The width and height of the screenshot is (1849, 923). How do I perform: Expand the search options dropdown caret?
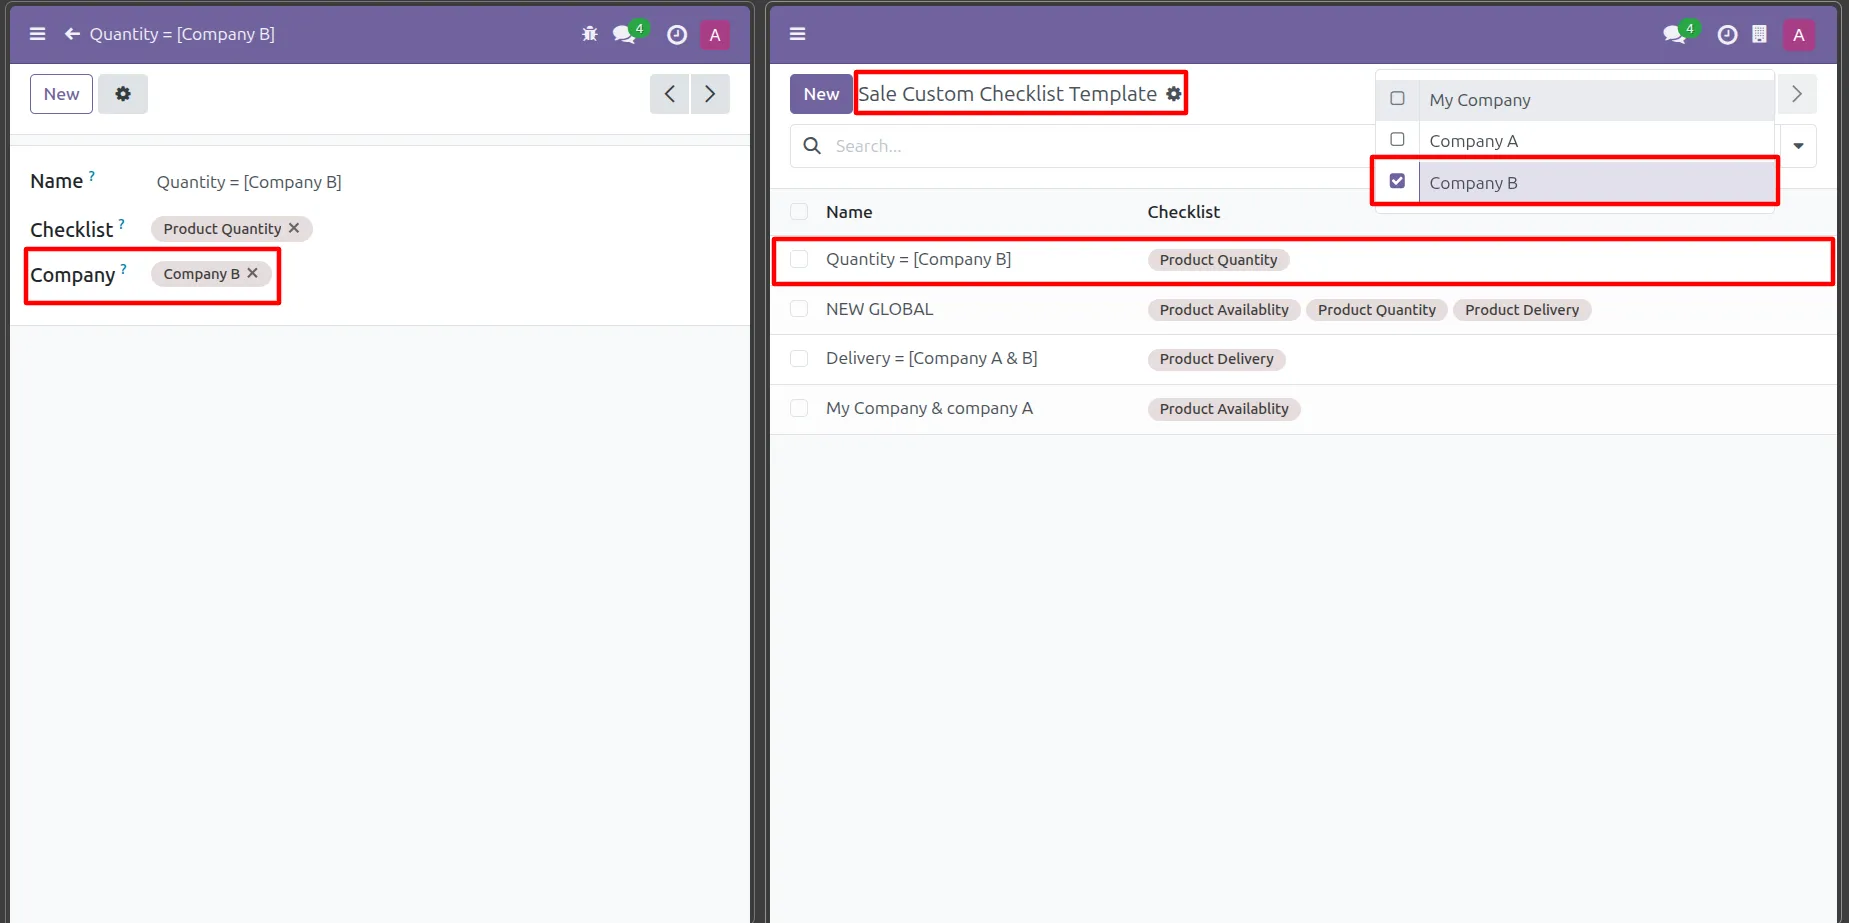tap(1798, 146)
